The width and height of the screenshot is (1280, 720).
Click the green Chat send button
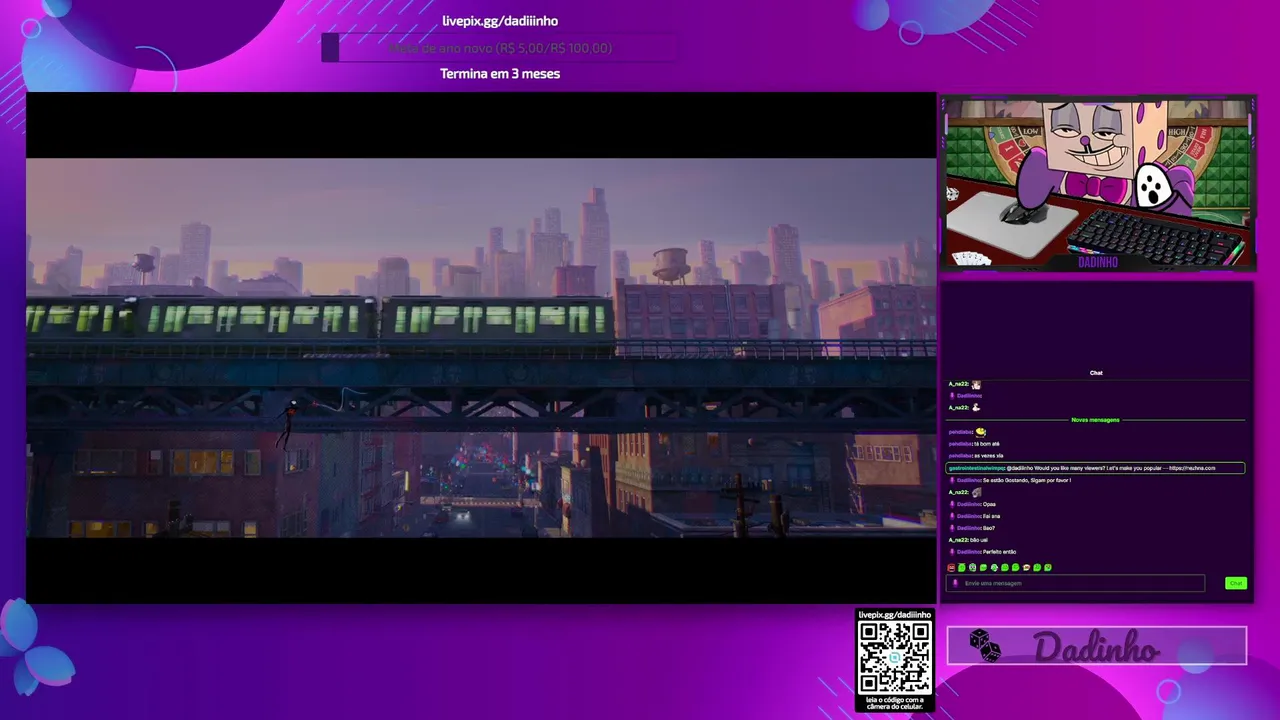[1236, 583]
